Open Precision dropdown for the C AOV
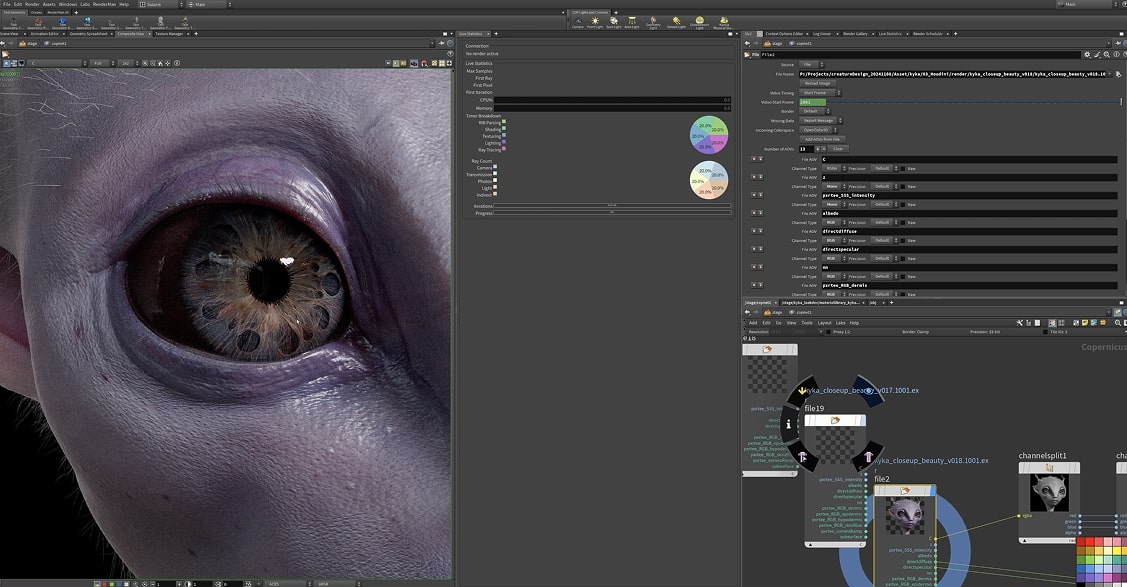The width and height of the screenshot is (1127, 587). 885,168
